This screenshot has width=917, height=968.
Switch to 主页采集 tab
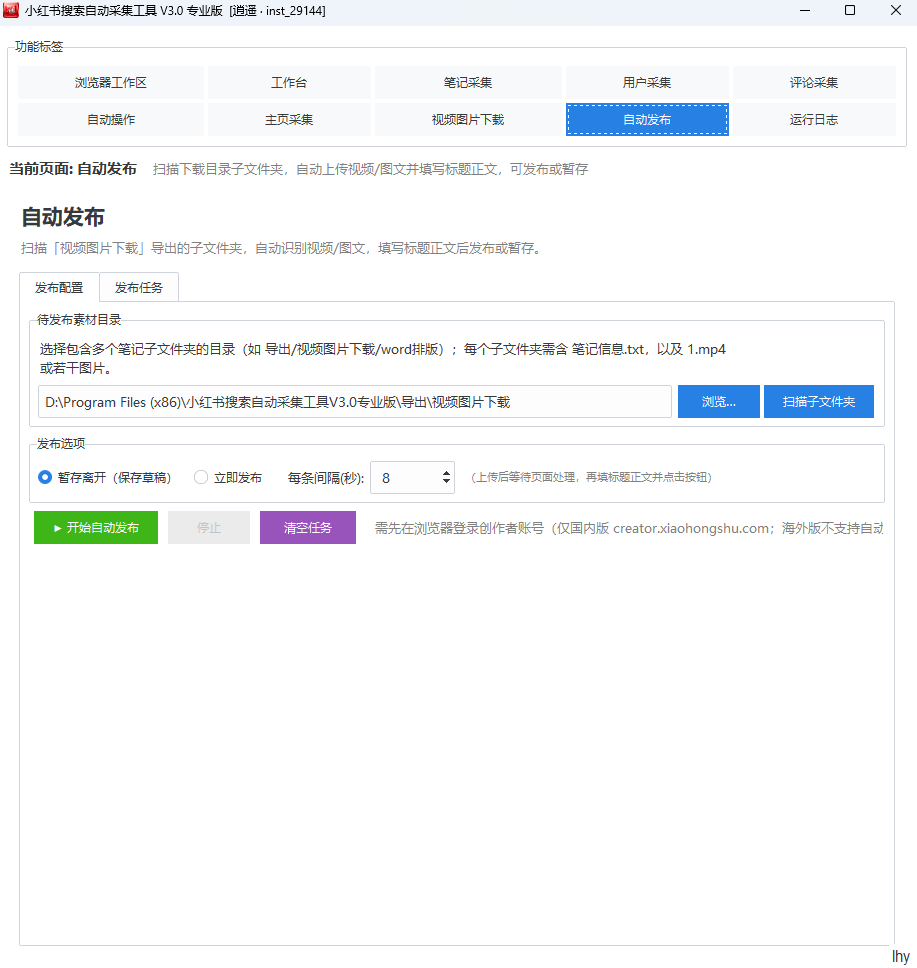289,120
